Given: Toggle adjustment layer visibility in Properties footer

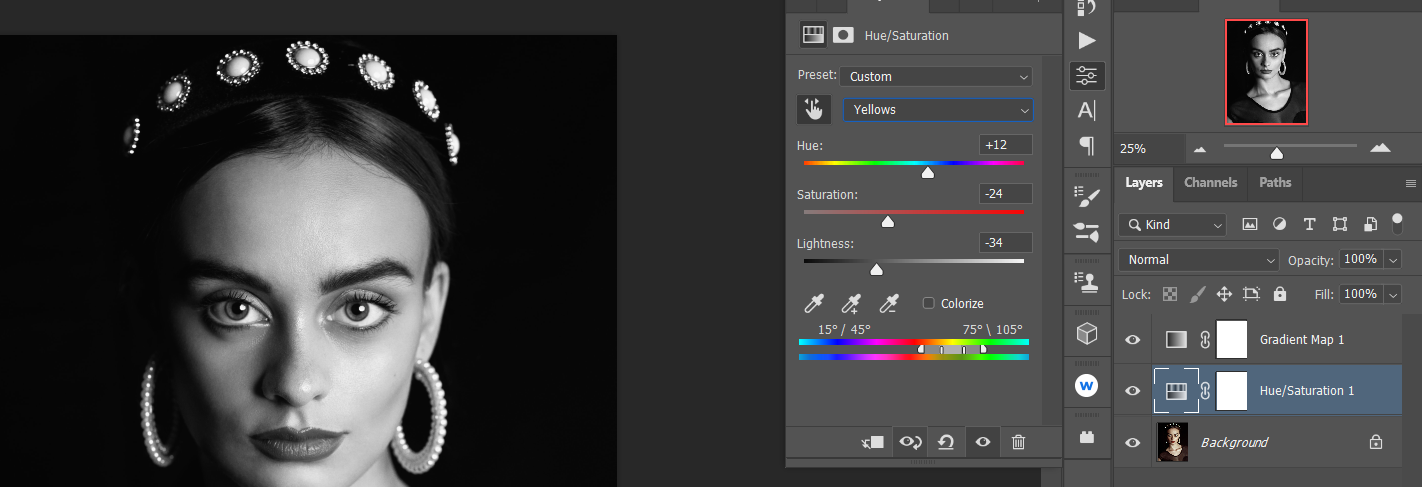Looking at the screenshot, I should click(982, 442).
